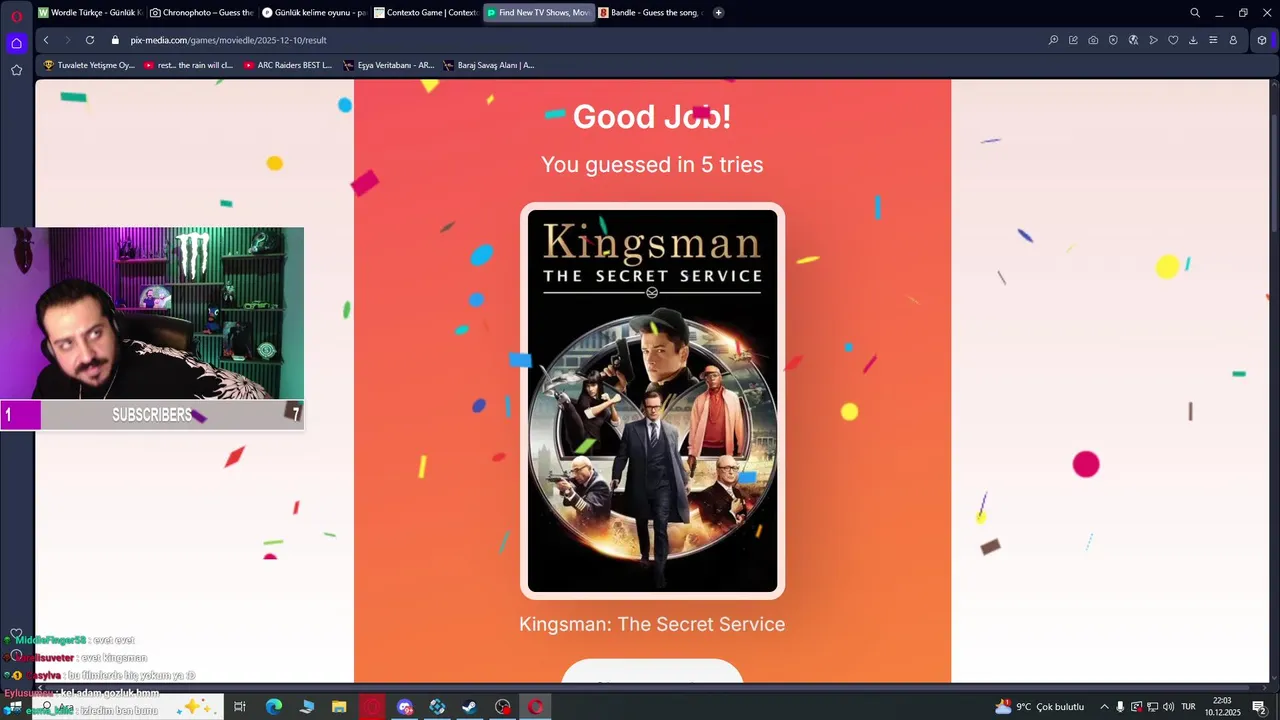This screenshot has height=720, width=1280.
Task: Select the Find New TV Shows tab
Action: click(538, 13)
